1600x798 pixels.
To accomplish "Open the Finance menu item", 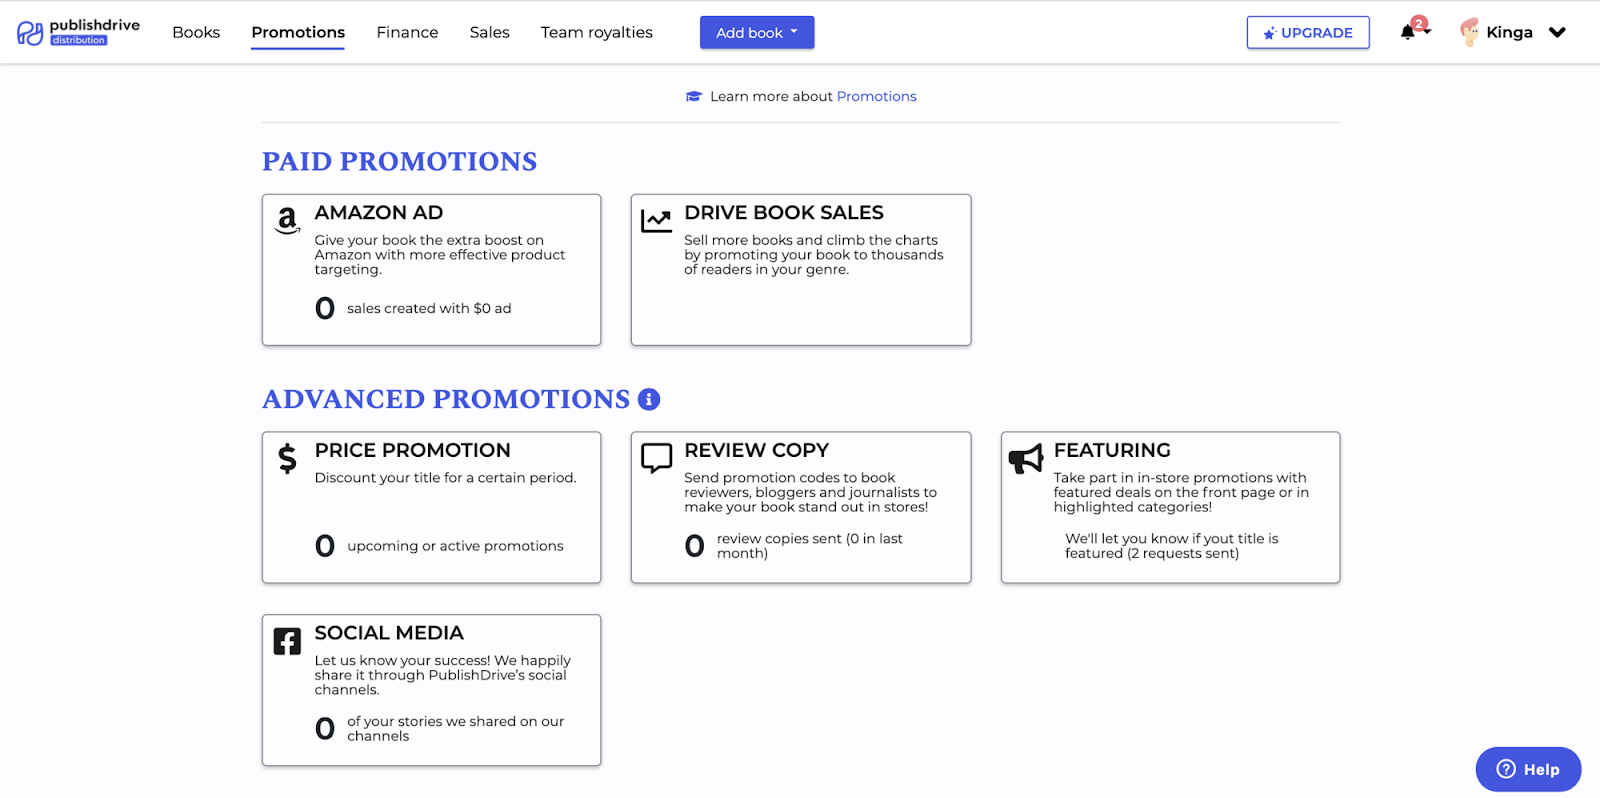I will coord(407,32).
